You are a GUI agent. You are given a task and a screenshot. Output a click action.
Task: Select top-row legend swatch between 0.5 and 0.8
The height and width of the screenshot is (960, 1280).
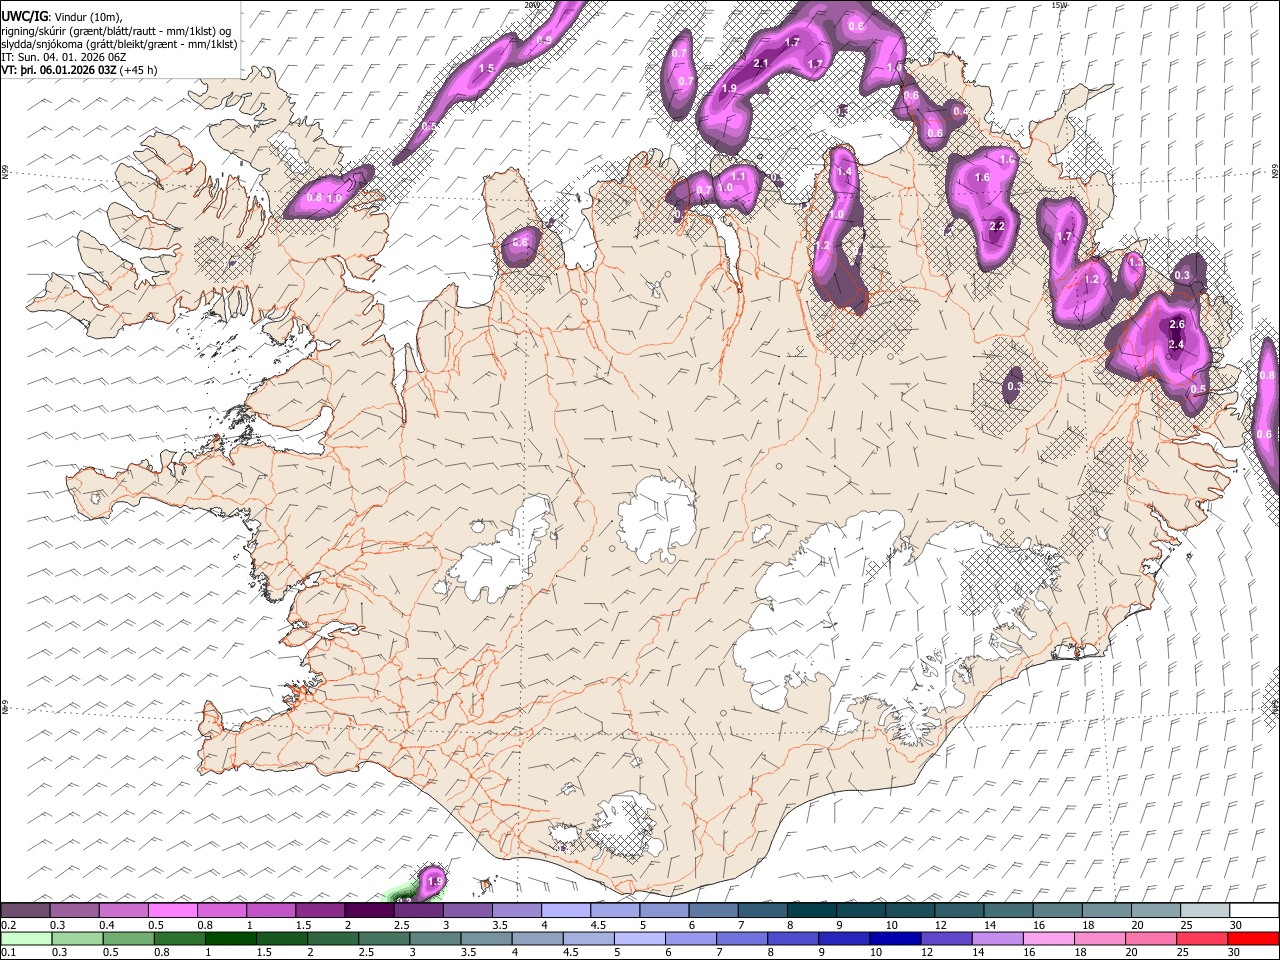point(172,910)
